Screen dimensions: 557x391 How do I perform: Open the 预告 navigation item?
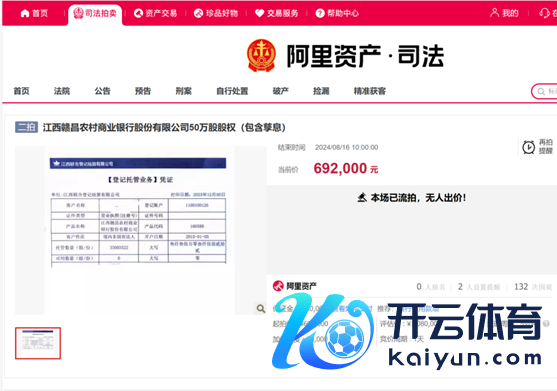click(143, 91)
